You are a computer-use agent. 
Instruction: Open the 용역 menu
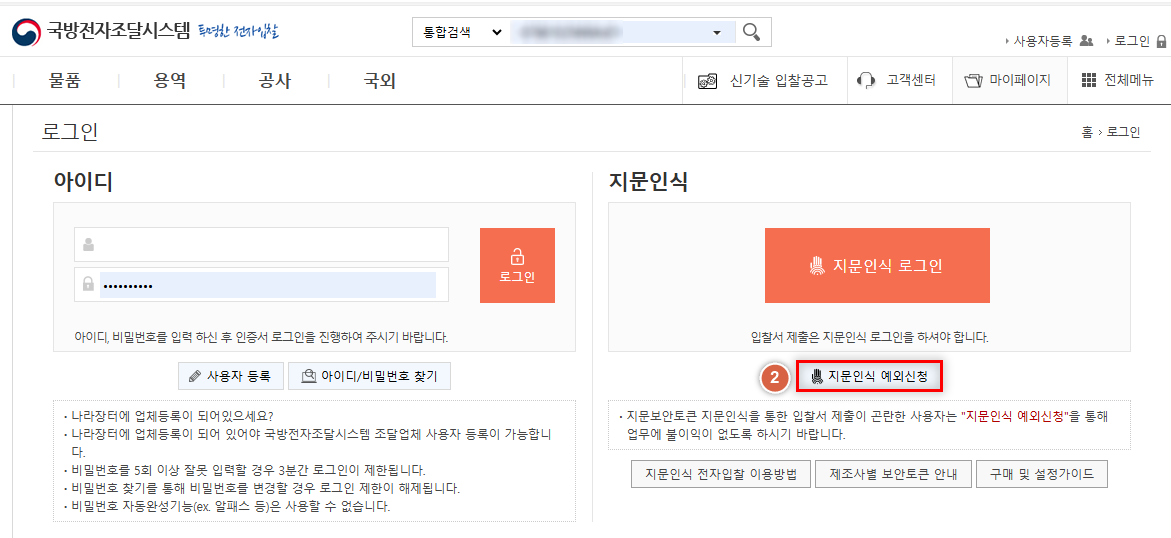[x=170, y=81]
